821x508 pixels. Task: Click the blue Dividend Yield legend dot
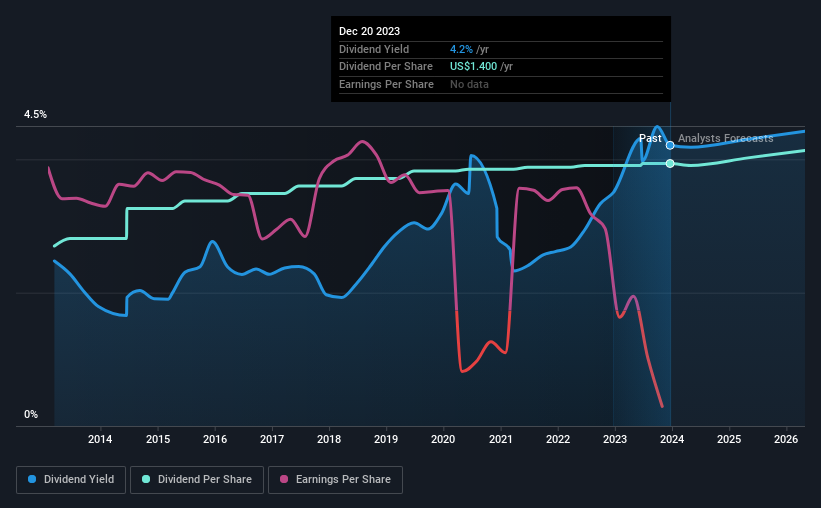pyautogui.click(x=32, y=479)
